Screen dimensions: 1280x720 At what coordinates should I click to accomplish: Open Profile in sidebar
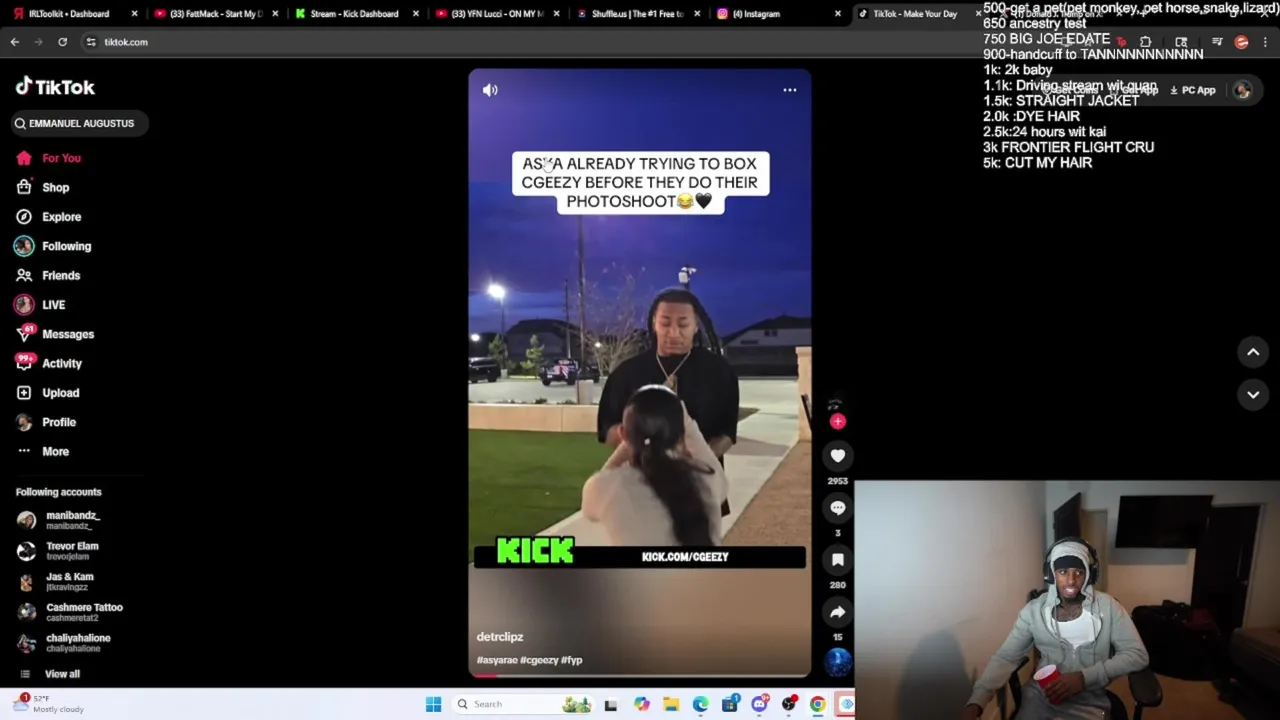point(46,422)
